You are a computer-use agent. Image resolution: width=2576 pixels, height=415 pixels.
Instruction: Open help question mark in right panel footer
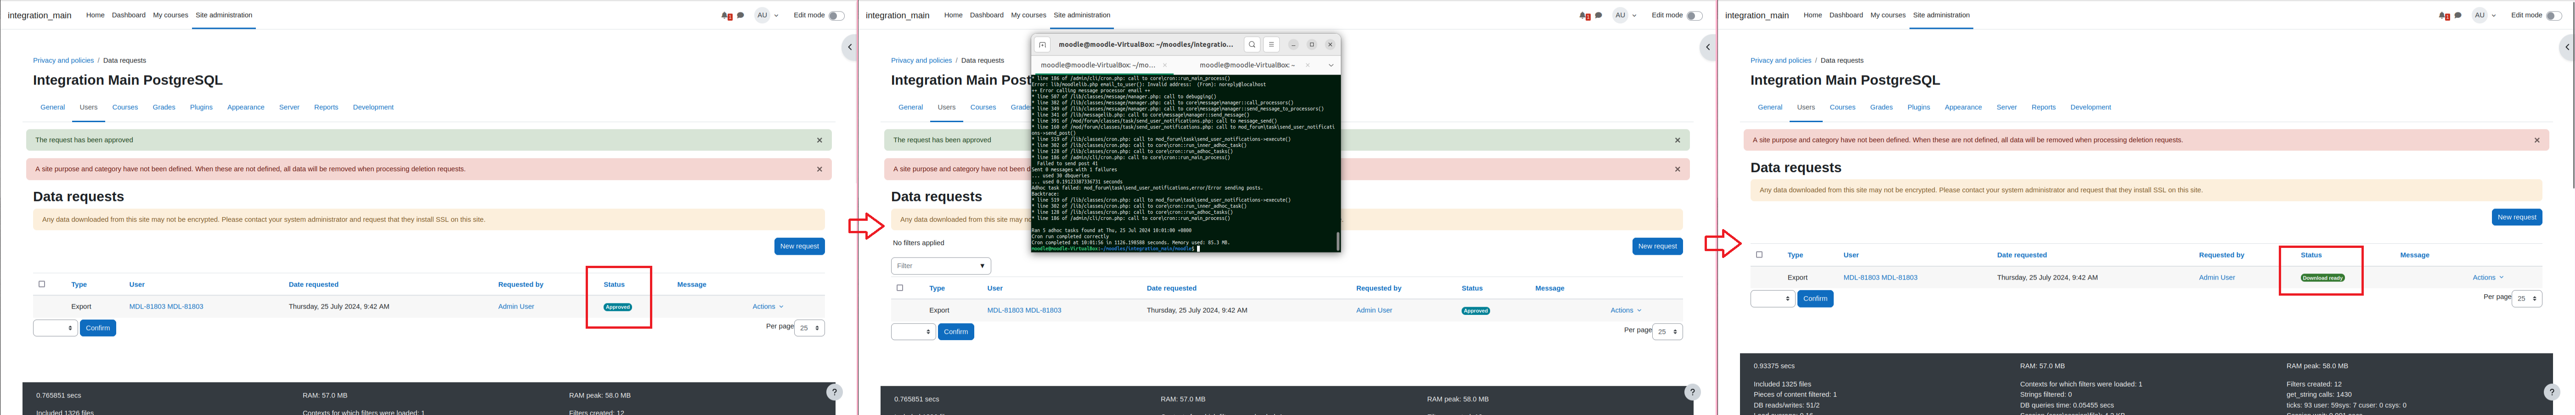(x=2552, y=392)
